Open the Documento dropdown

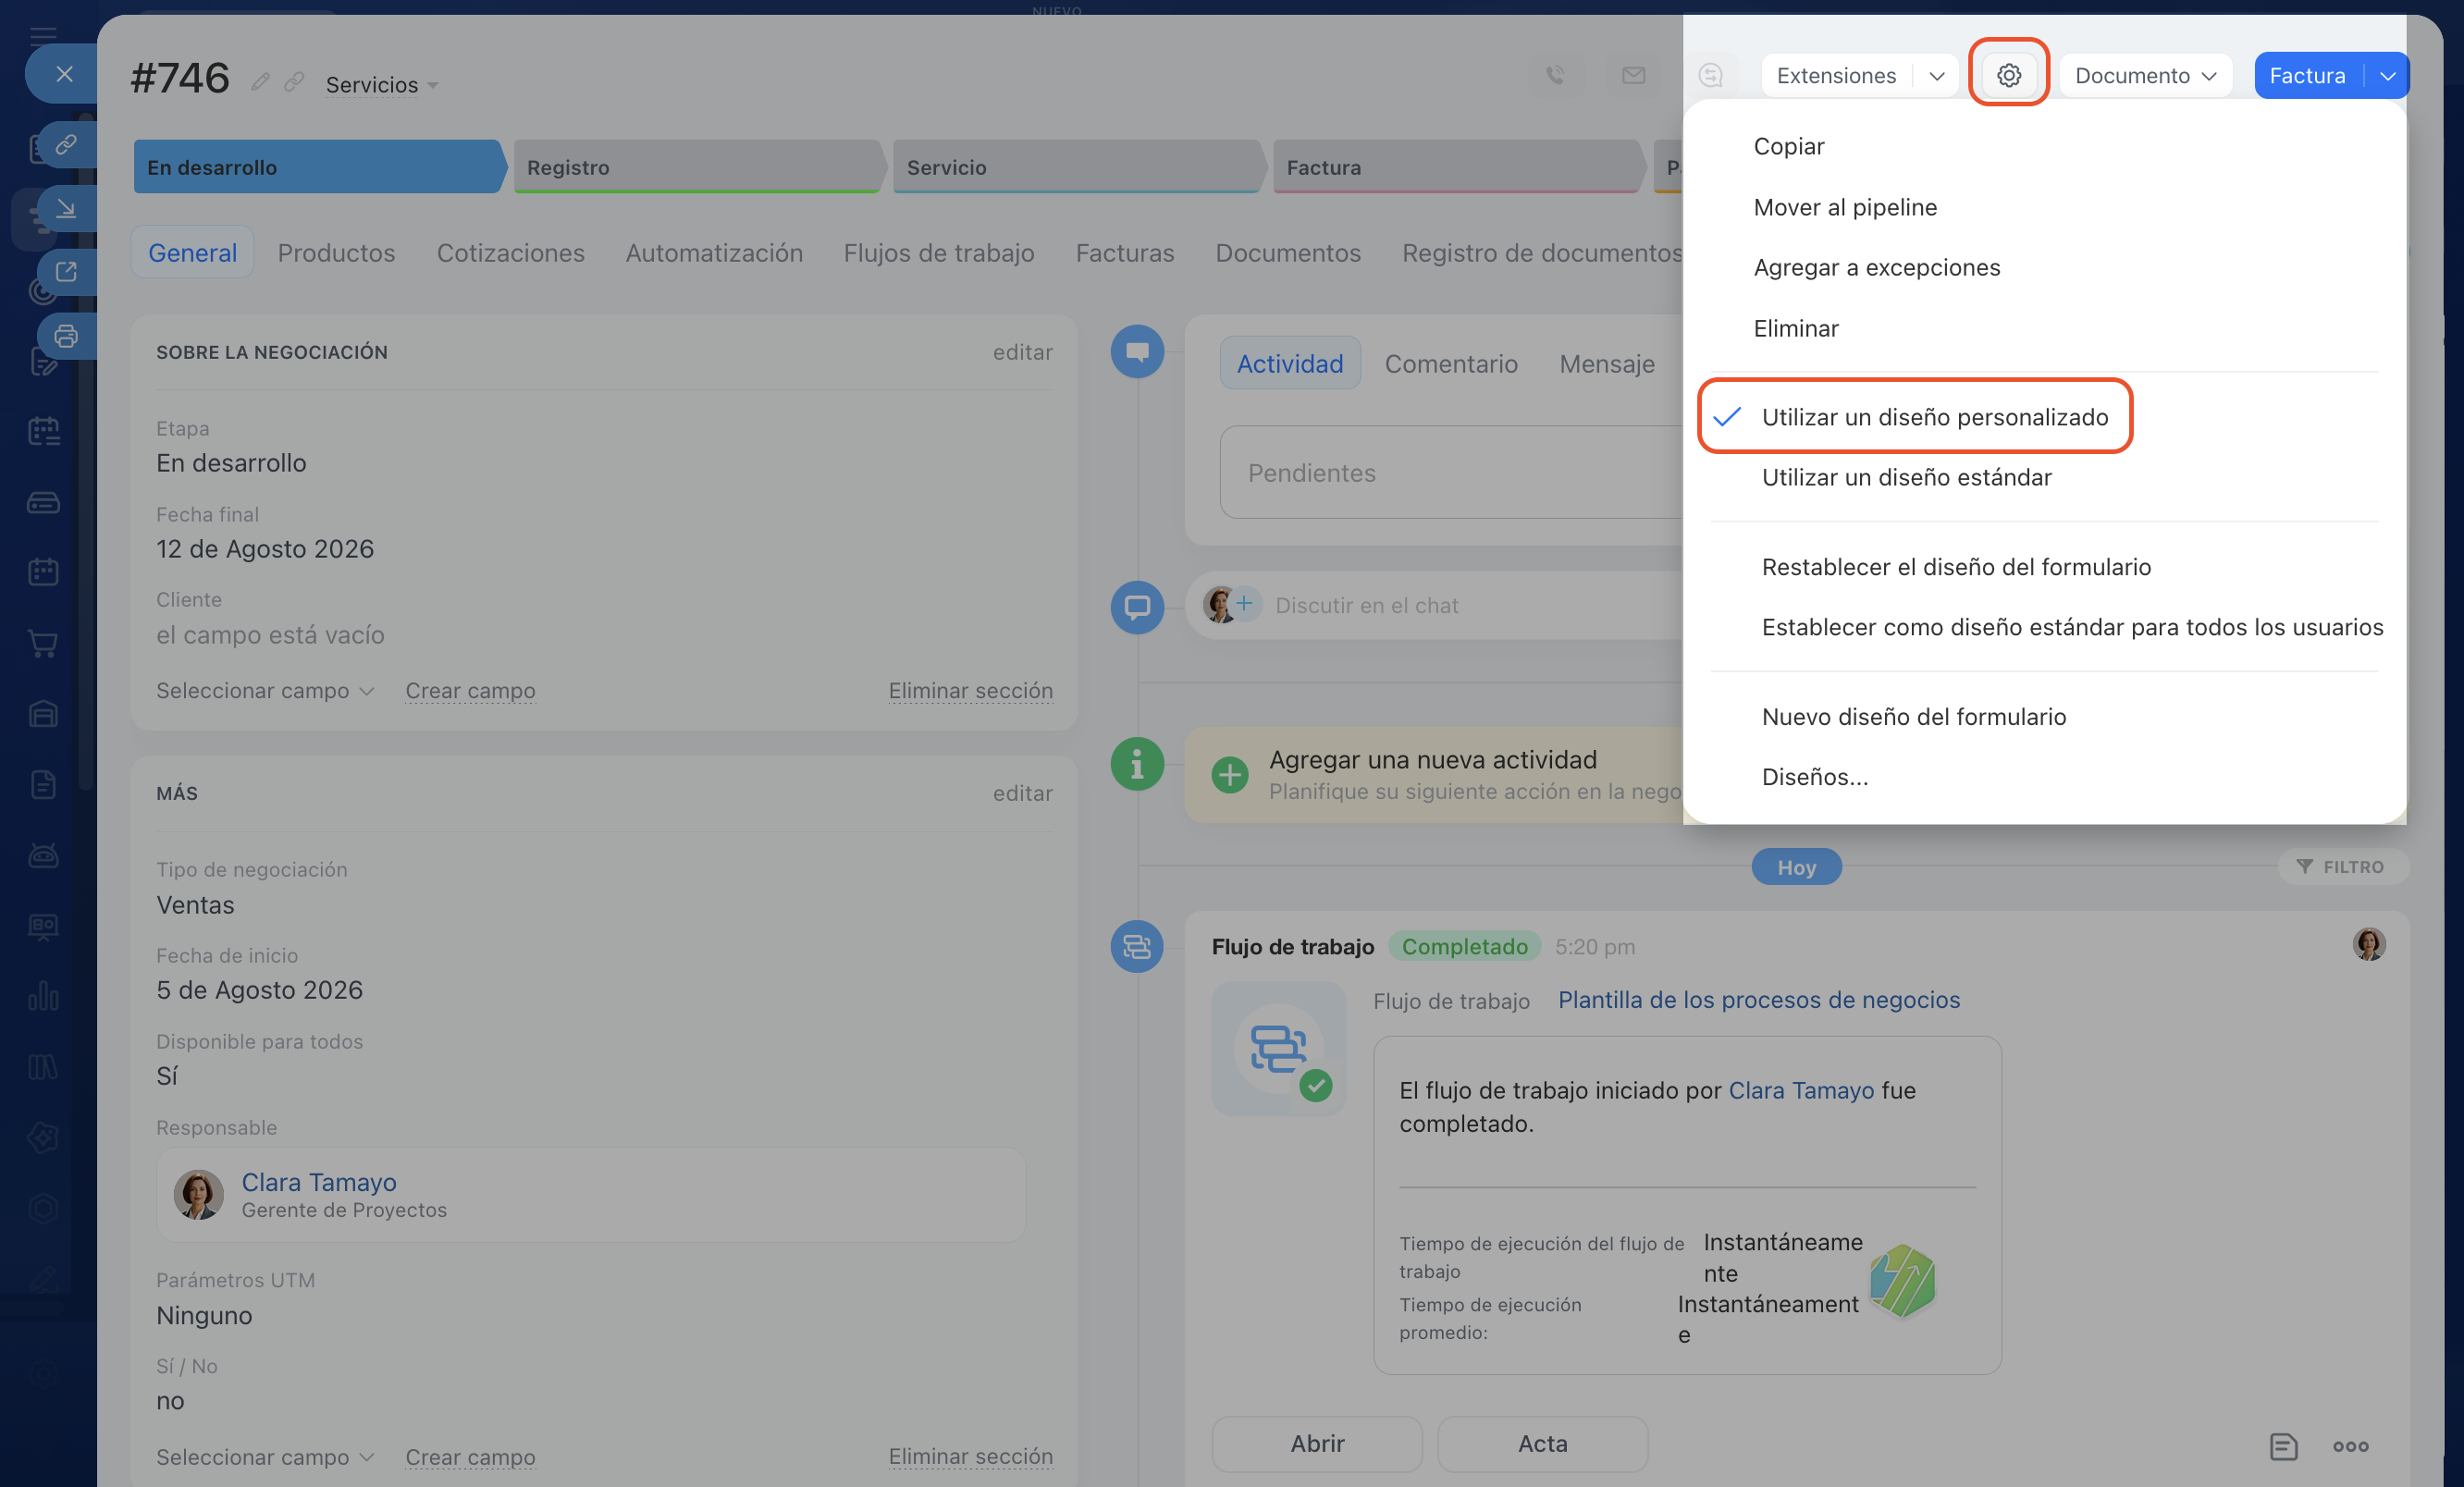point(2145,75)
